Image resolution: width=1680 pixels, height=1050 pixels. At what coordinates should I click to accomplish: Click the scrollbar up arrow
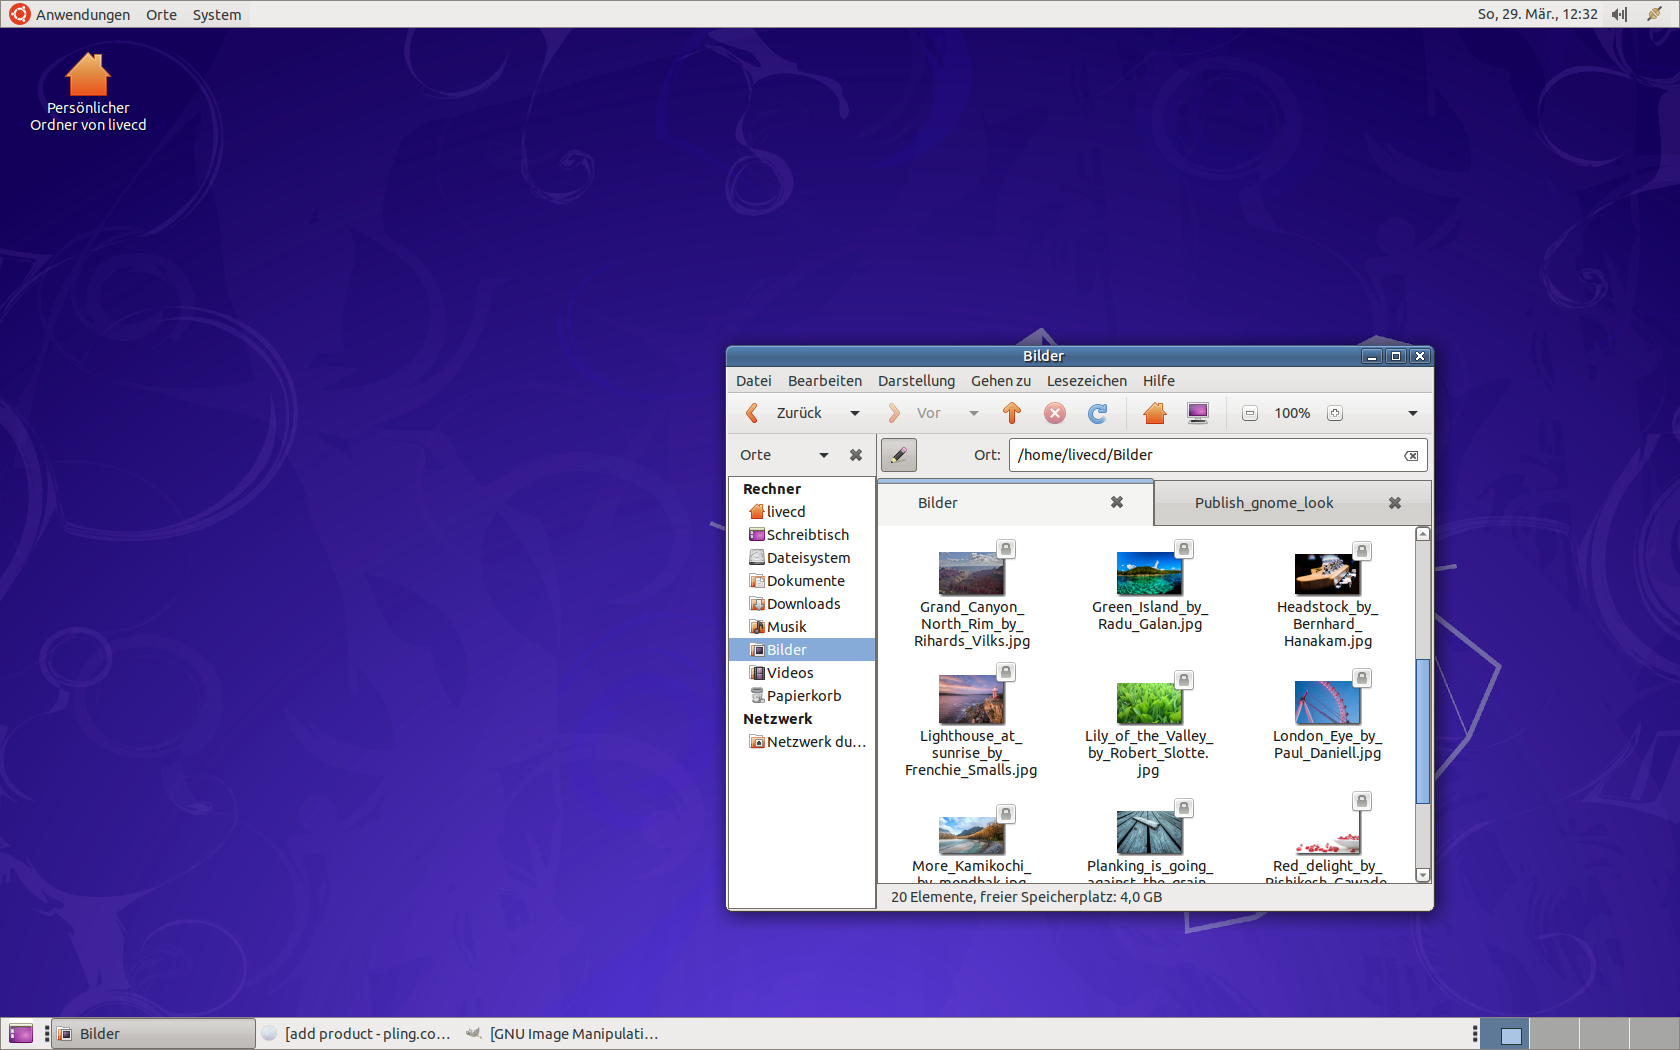1423,534
